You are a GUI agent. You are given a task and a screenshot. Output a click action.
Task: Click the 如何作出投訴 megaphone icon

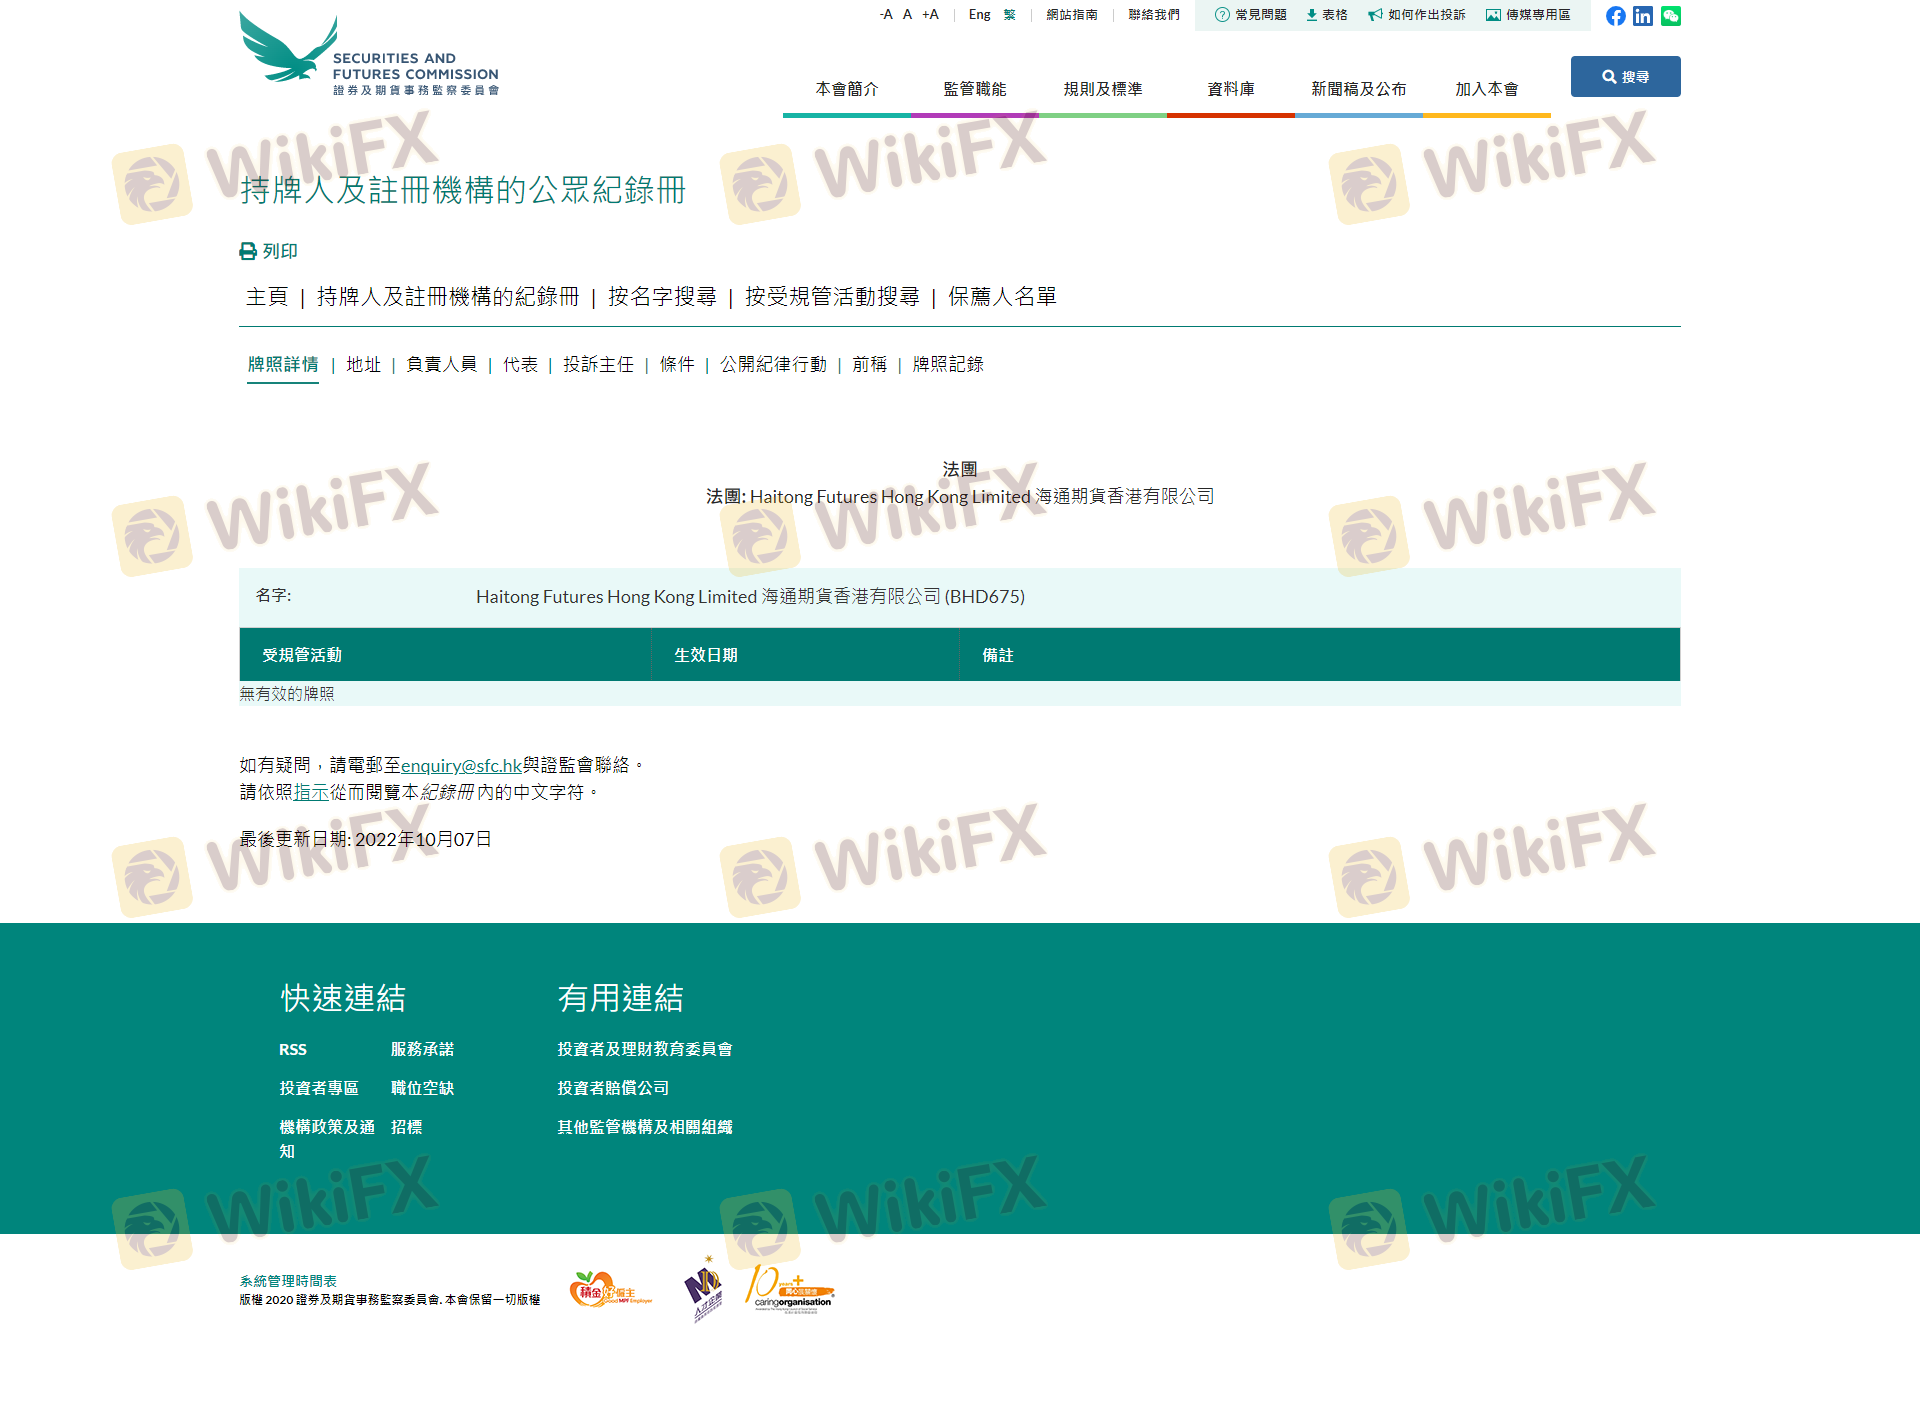(1375, 15)
